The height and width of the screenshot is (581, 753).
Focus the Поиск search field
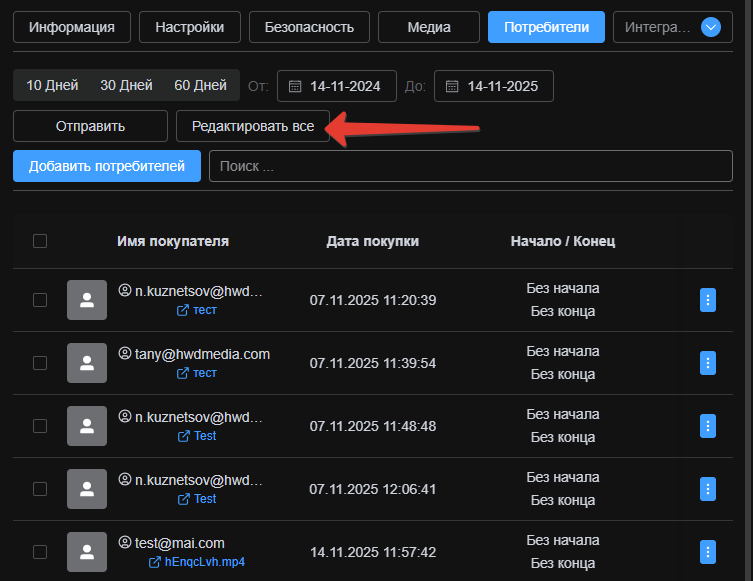click(471, 166)
